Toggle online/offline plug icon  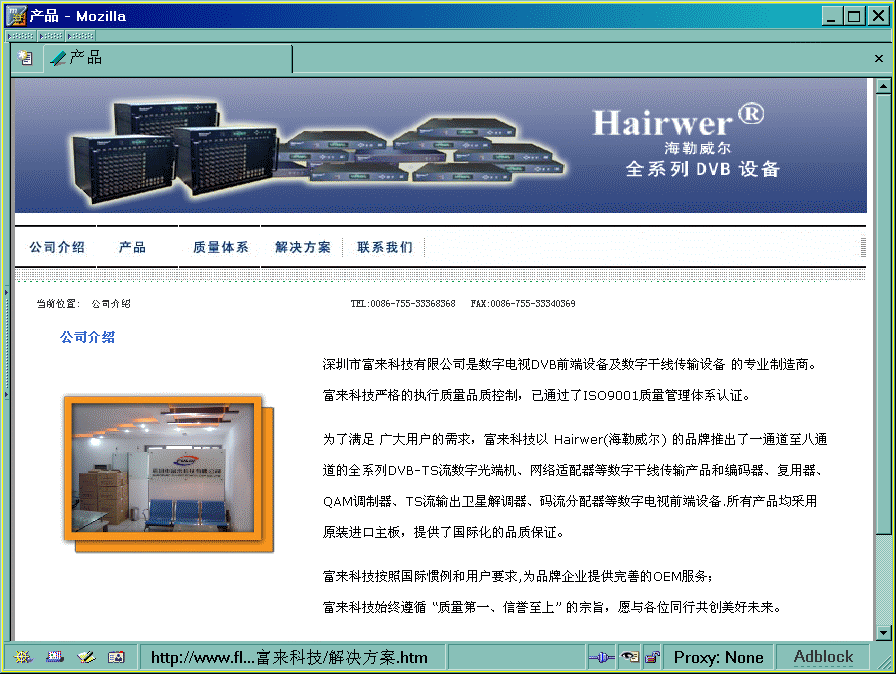tap(602, 657)
